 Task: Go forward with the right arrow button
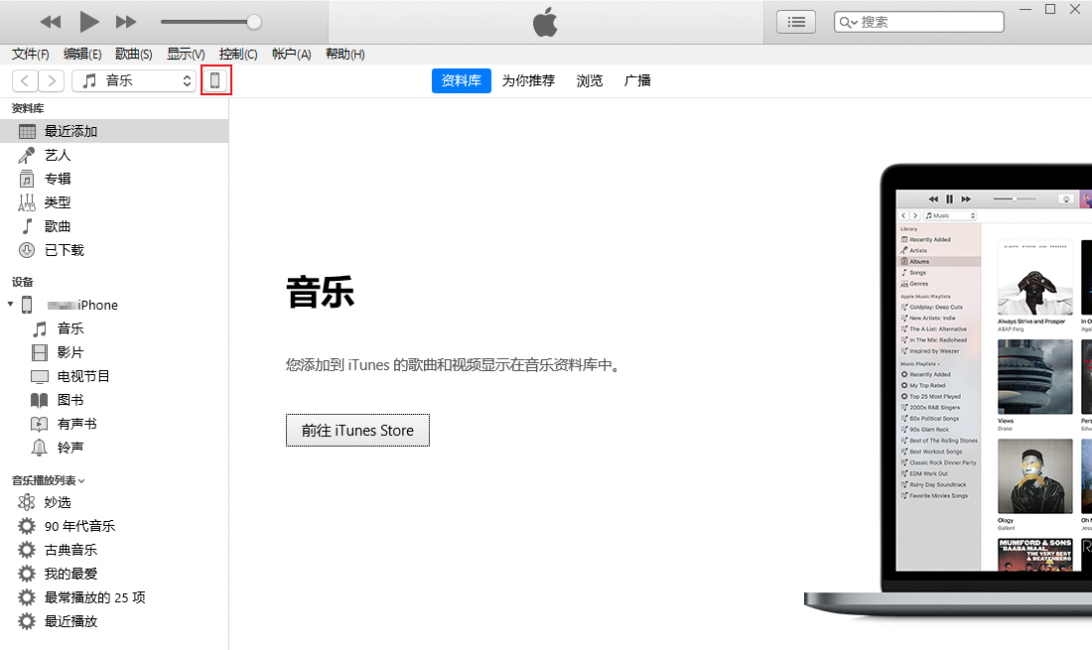click(x=51, y=81)
